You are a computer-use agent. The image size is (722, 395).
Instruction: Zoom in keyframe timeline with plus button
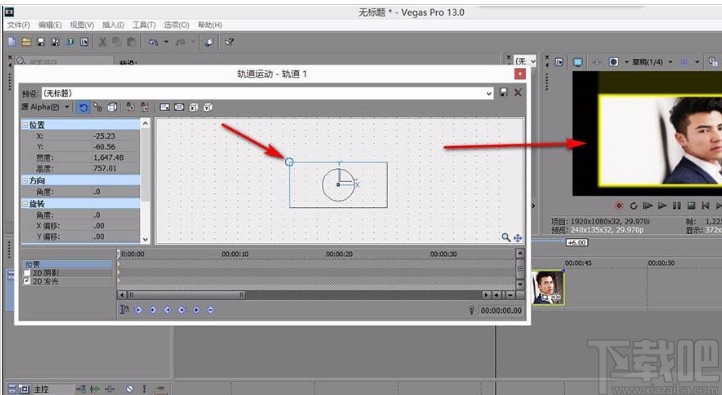coord(497,295)
